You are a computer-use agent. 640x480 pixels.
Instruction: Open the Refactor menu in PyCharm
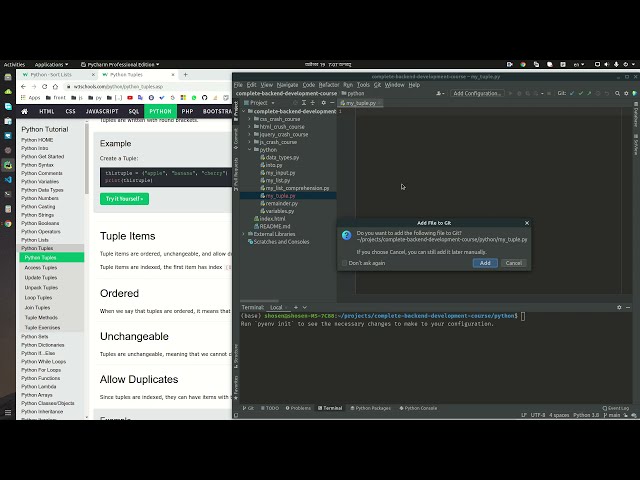tap(329, 85)
